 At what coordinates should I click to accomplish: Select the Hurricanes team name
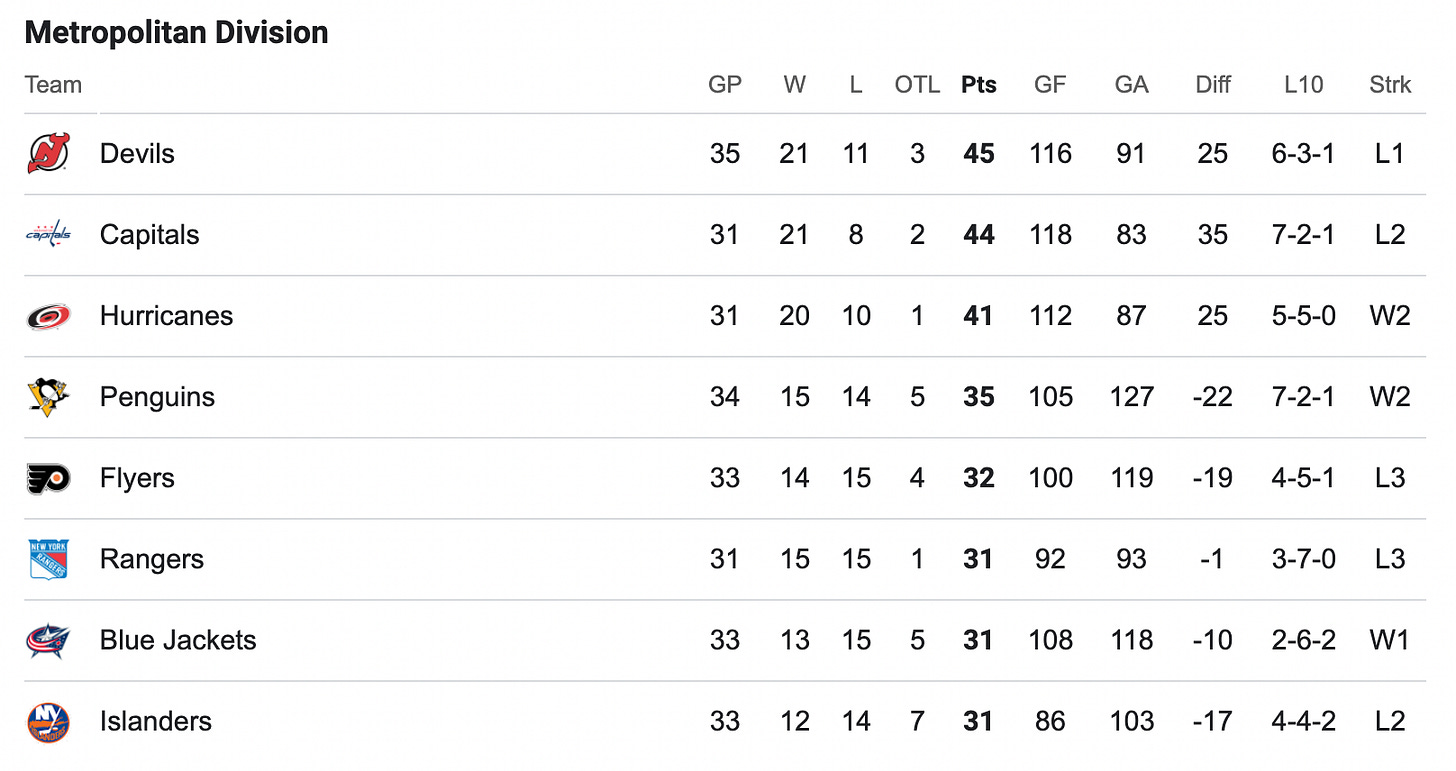(x=166, y=316)
